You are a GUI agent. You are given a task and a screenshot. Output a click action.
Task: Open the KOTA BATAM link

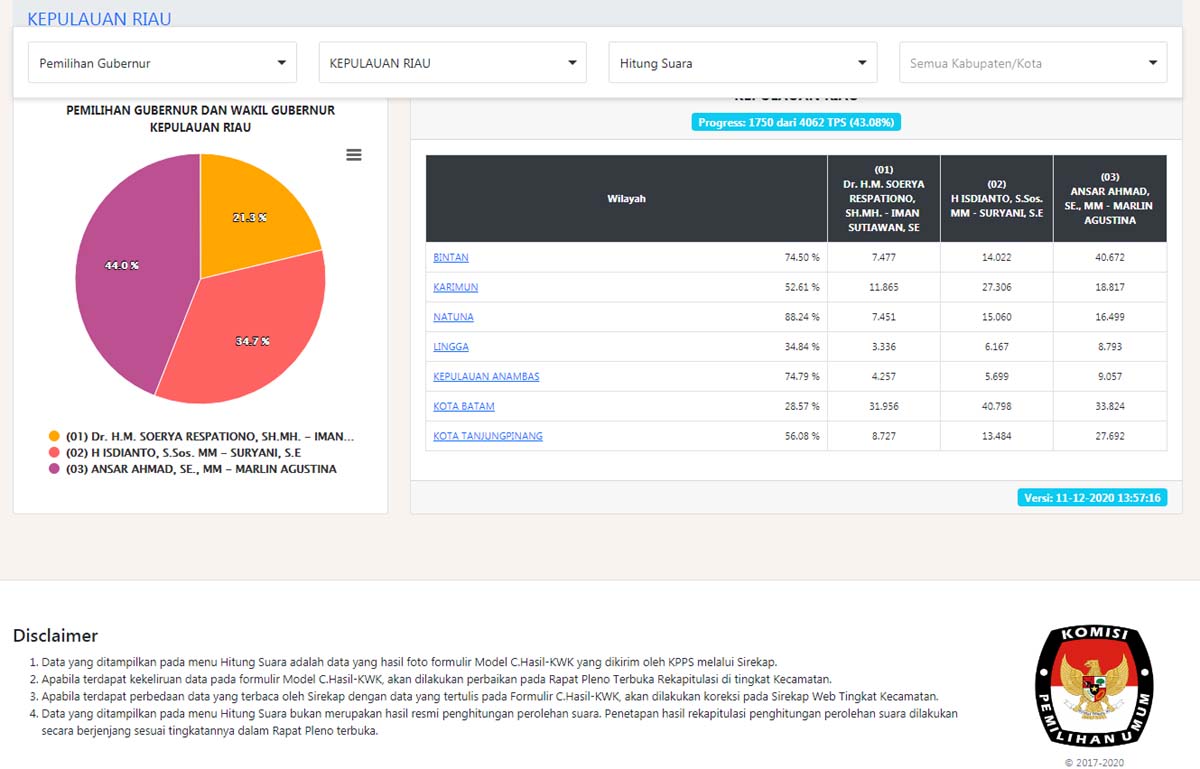pos(464,407)
